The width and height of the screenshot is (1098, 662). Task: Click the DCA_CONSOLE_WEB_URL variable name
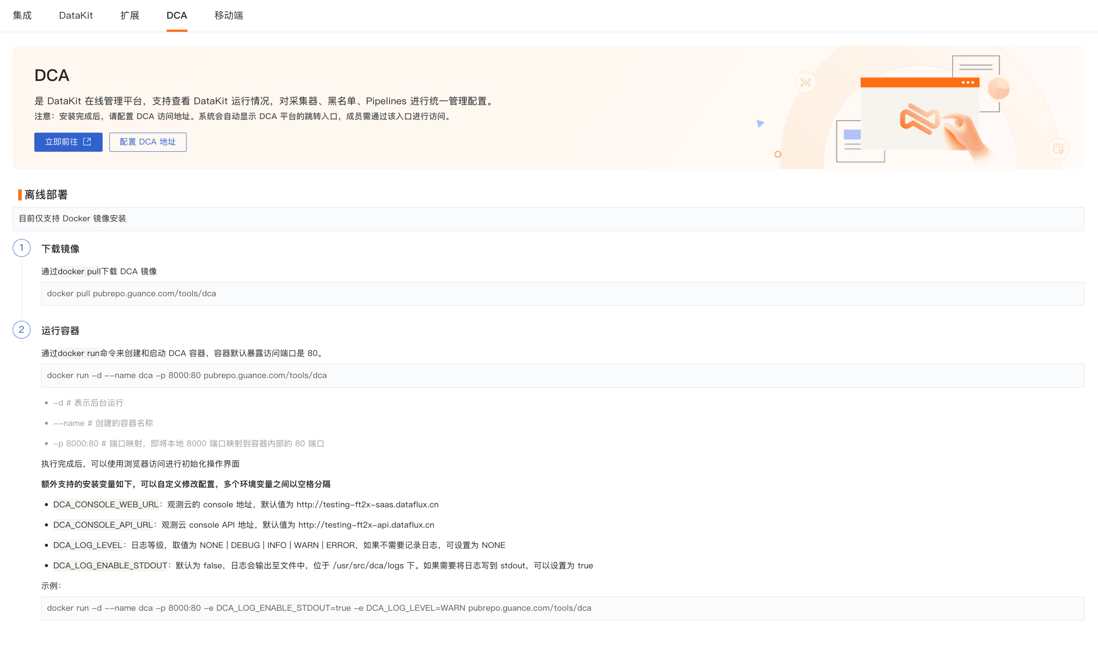pyautogui.click(x=106, y=504)
